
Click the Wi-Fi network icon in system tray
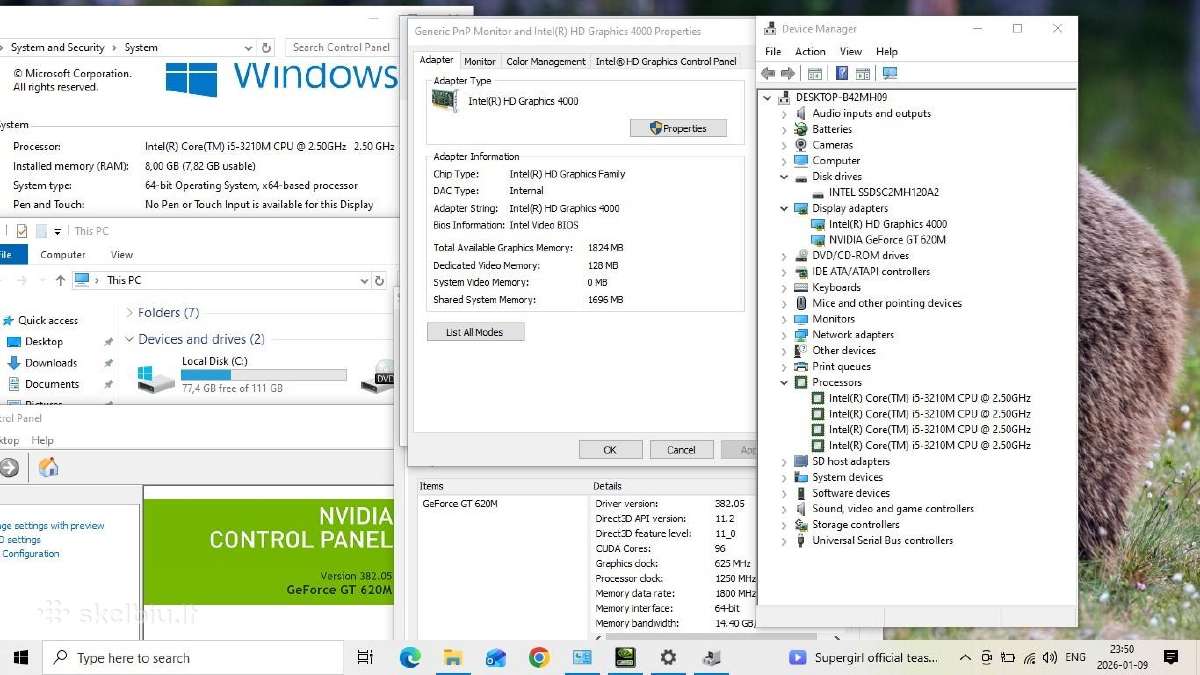1028,657
